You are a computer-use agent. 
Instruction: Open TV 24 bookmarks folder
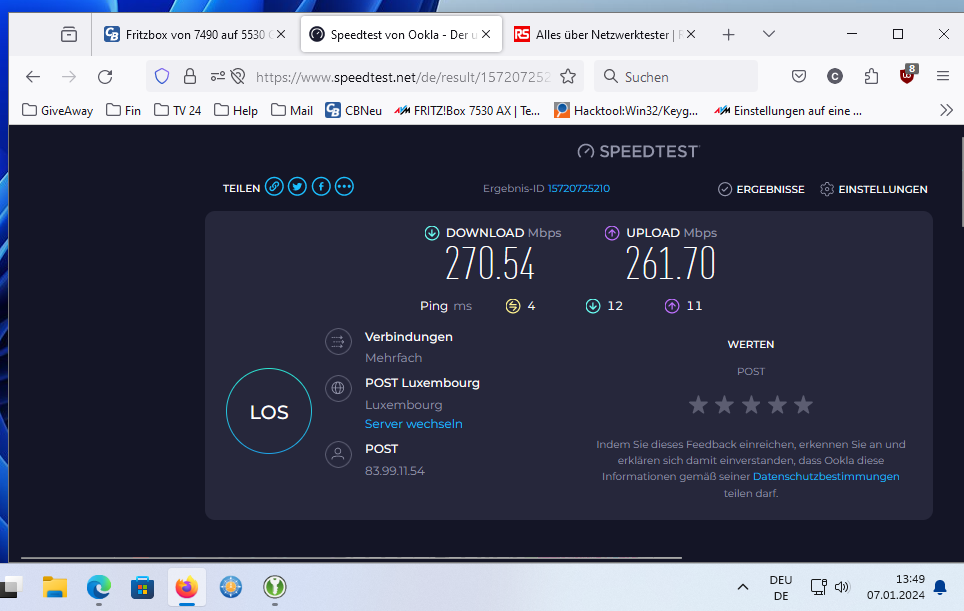pyautogui.click(x=178, y=111)
